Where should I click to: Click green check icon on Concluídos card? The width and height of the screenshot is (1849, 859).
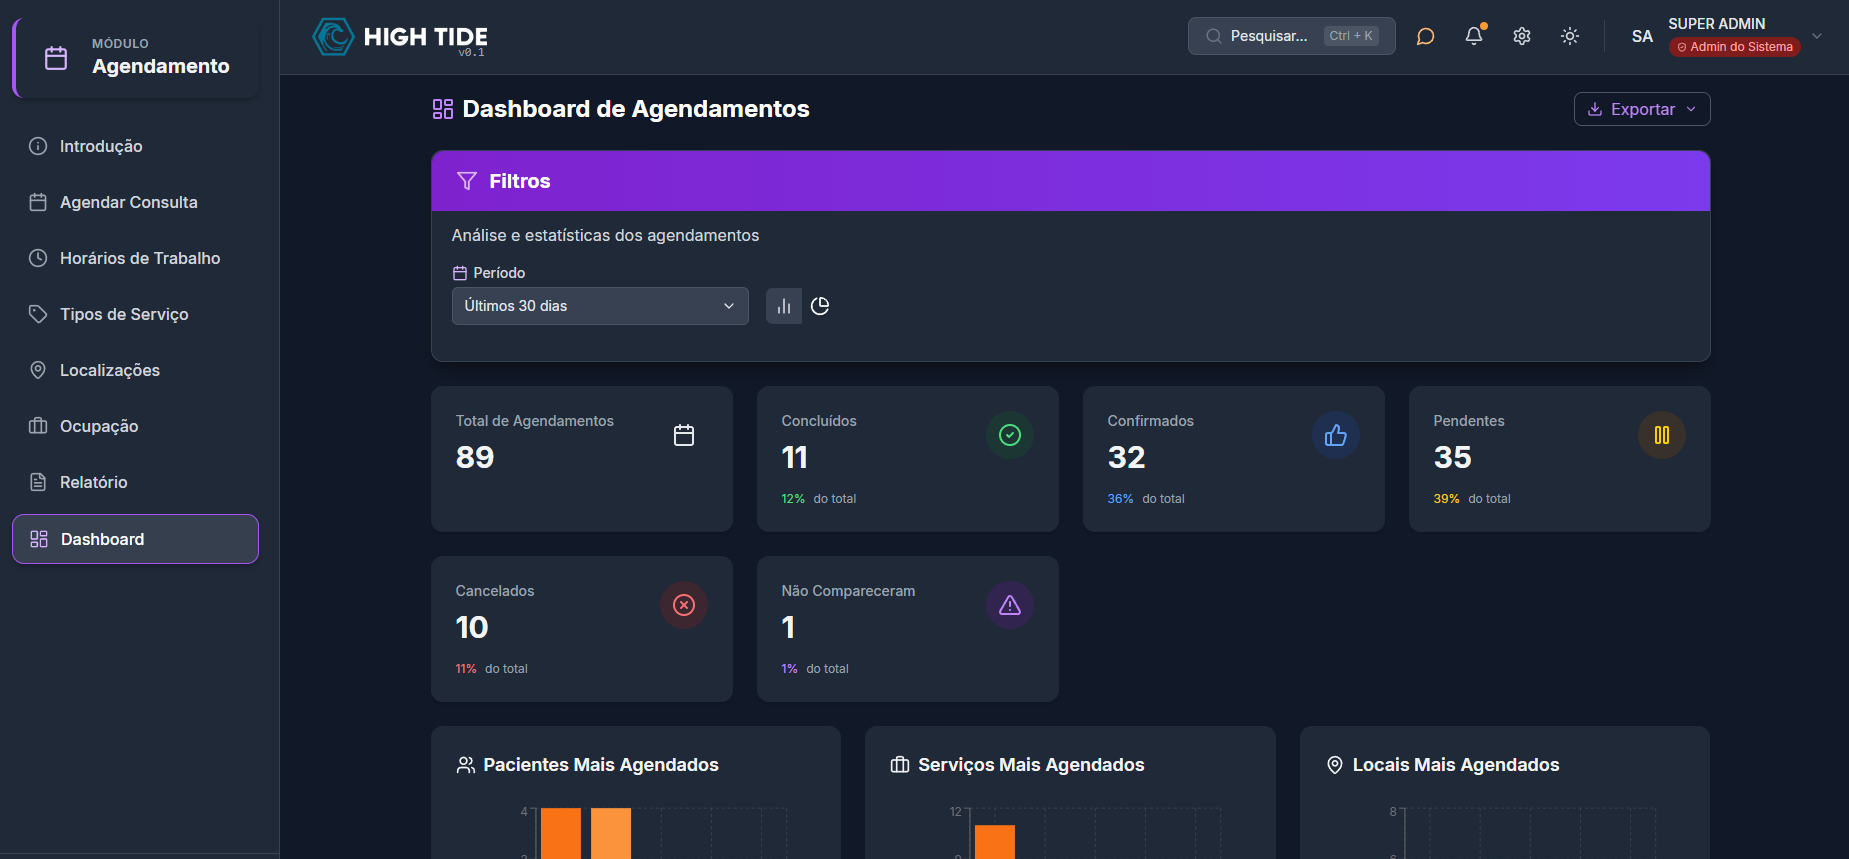1010,435
